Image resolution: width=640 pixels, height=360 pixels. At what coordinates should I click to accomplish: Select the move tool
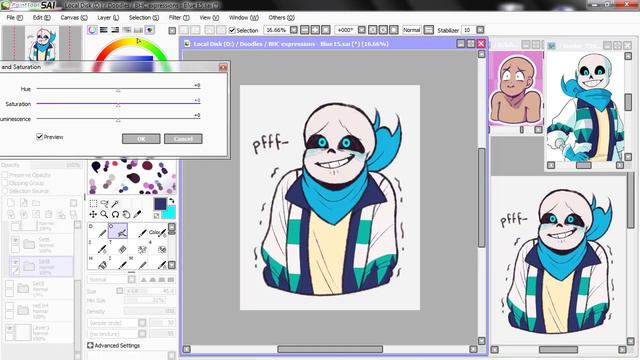coord(93,214)
